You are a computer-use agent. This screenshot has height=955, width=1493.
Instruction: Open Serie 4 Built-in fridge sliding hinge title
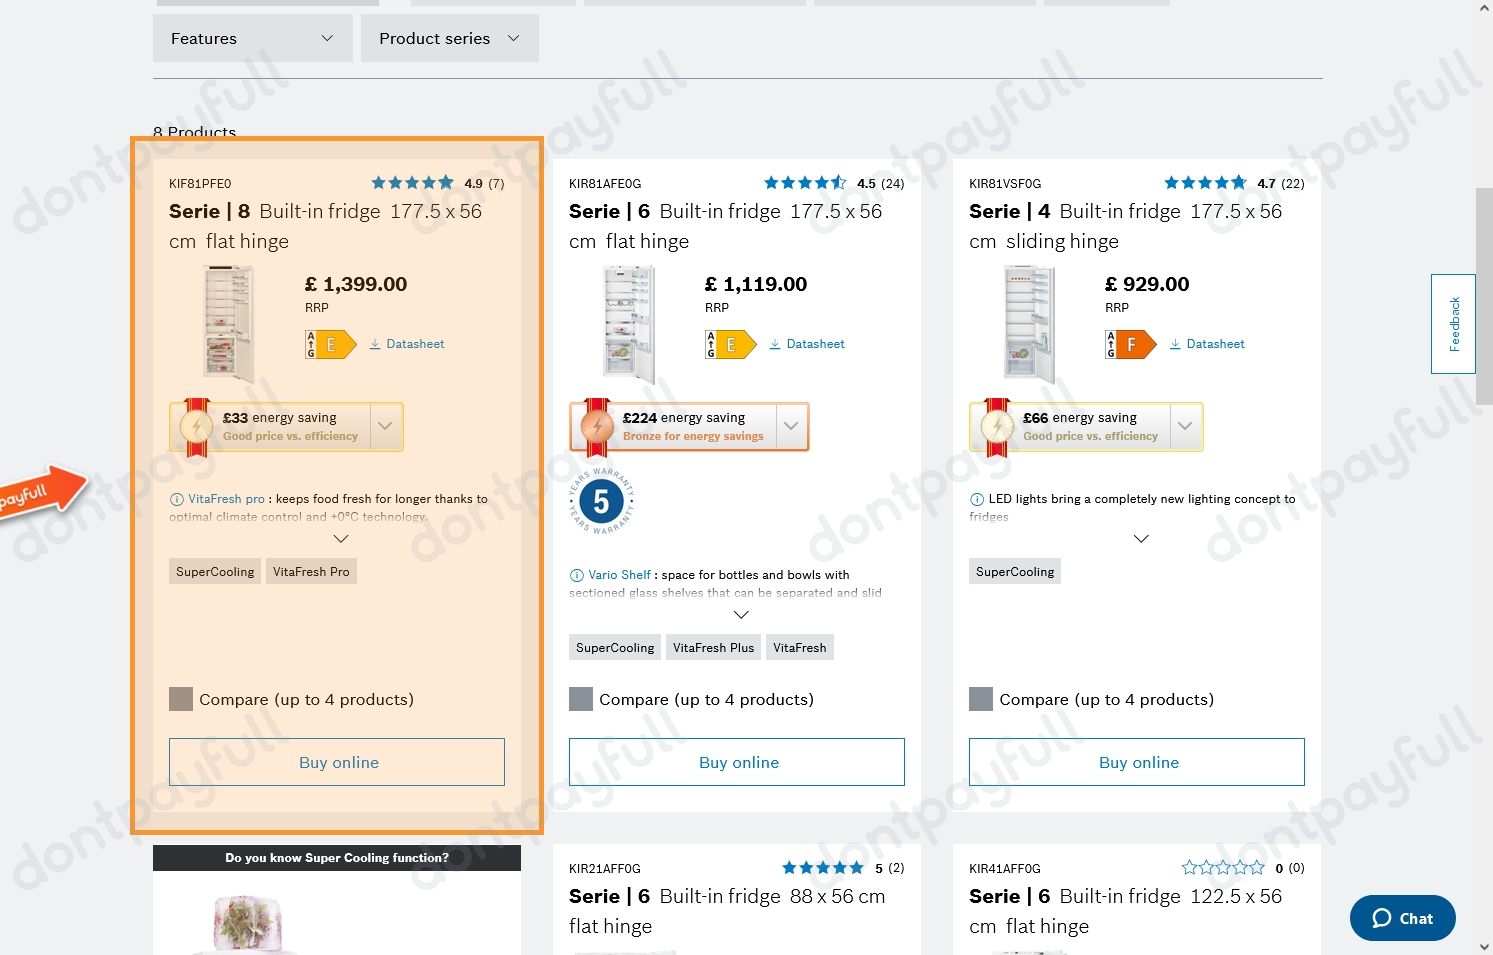coord(1126,226)
